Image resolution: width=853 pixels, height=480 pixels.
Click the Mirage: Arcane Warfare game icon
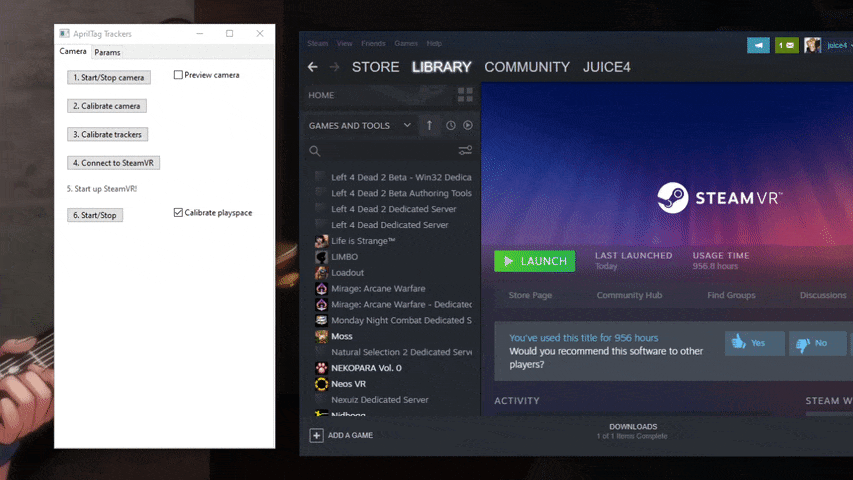pos(322,288)
